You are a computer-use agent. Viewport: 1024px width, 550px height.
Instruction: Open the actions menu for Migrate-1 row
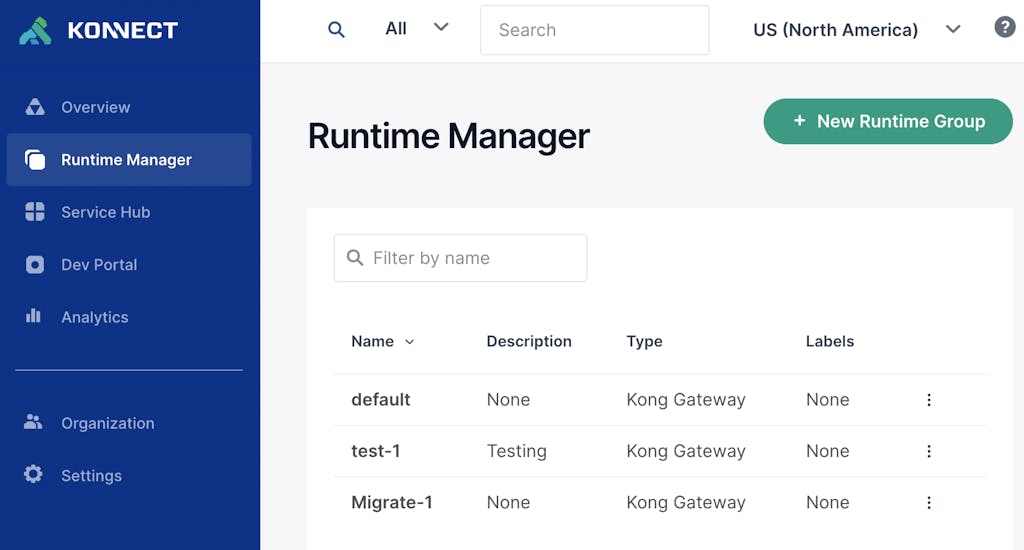tap(928, 503)
